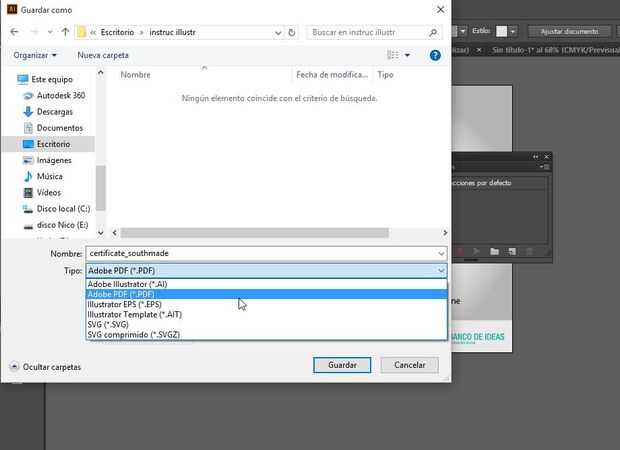
Task: Click the horizontal scrollbar left arrow
Action: click(114, 233)
